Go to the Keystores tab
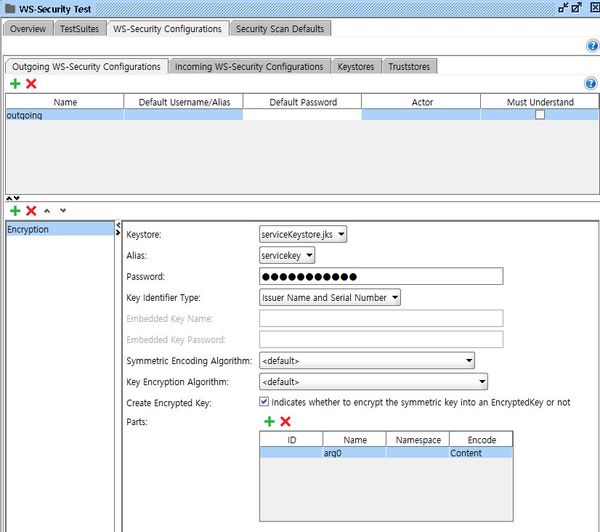The height and width of the screenshot is (532, 600). (x=357, y=66)
